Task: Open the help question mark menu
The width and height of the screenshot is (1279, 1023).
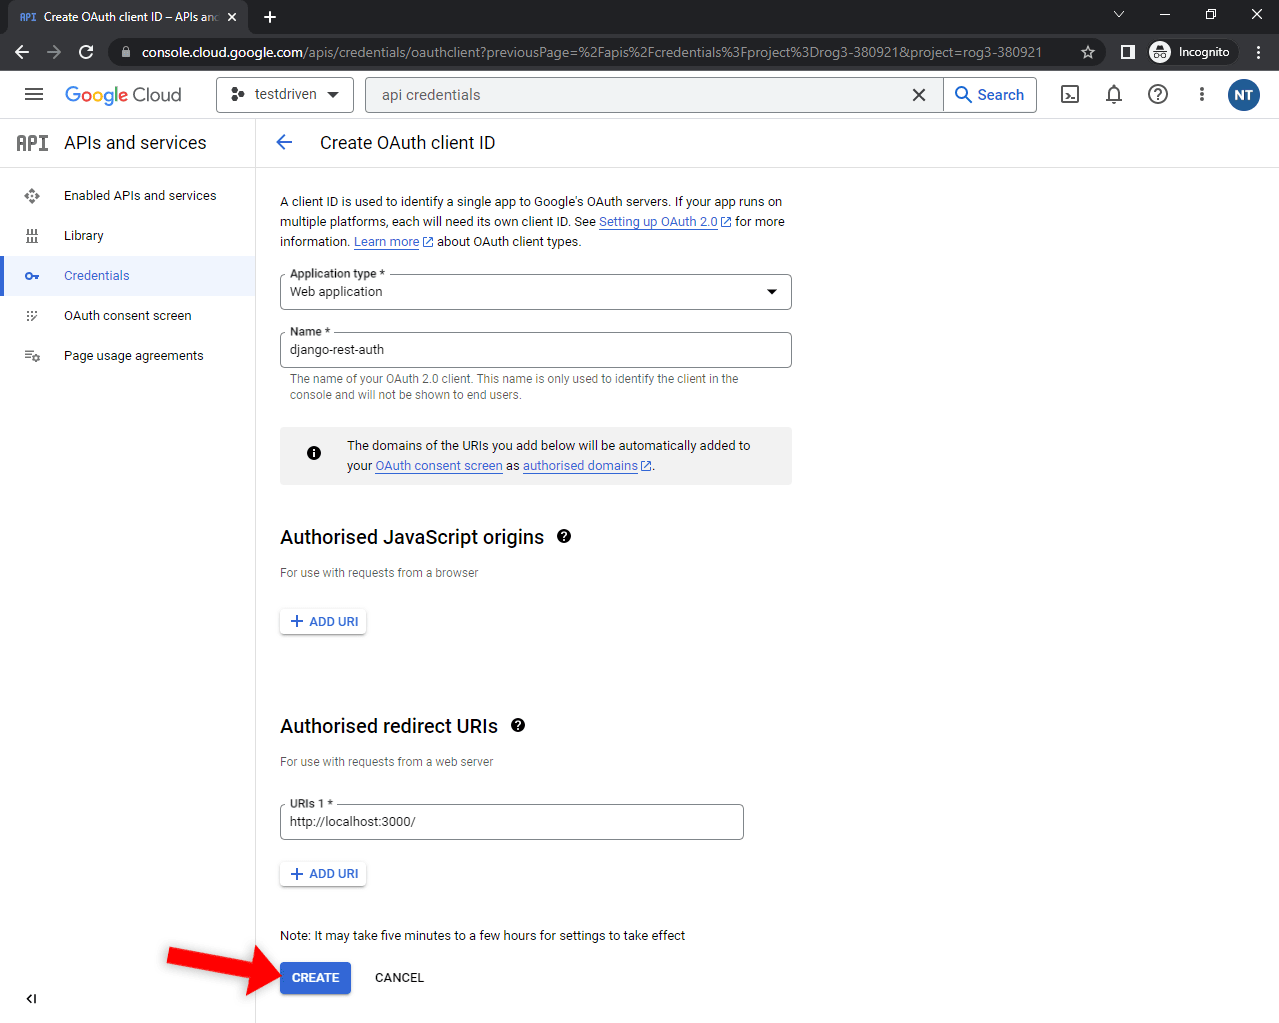Action: point(1158,95)
